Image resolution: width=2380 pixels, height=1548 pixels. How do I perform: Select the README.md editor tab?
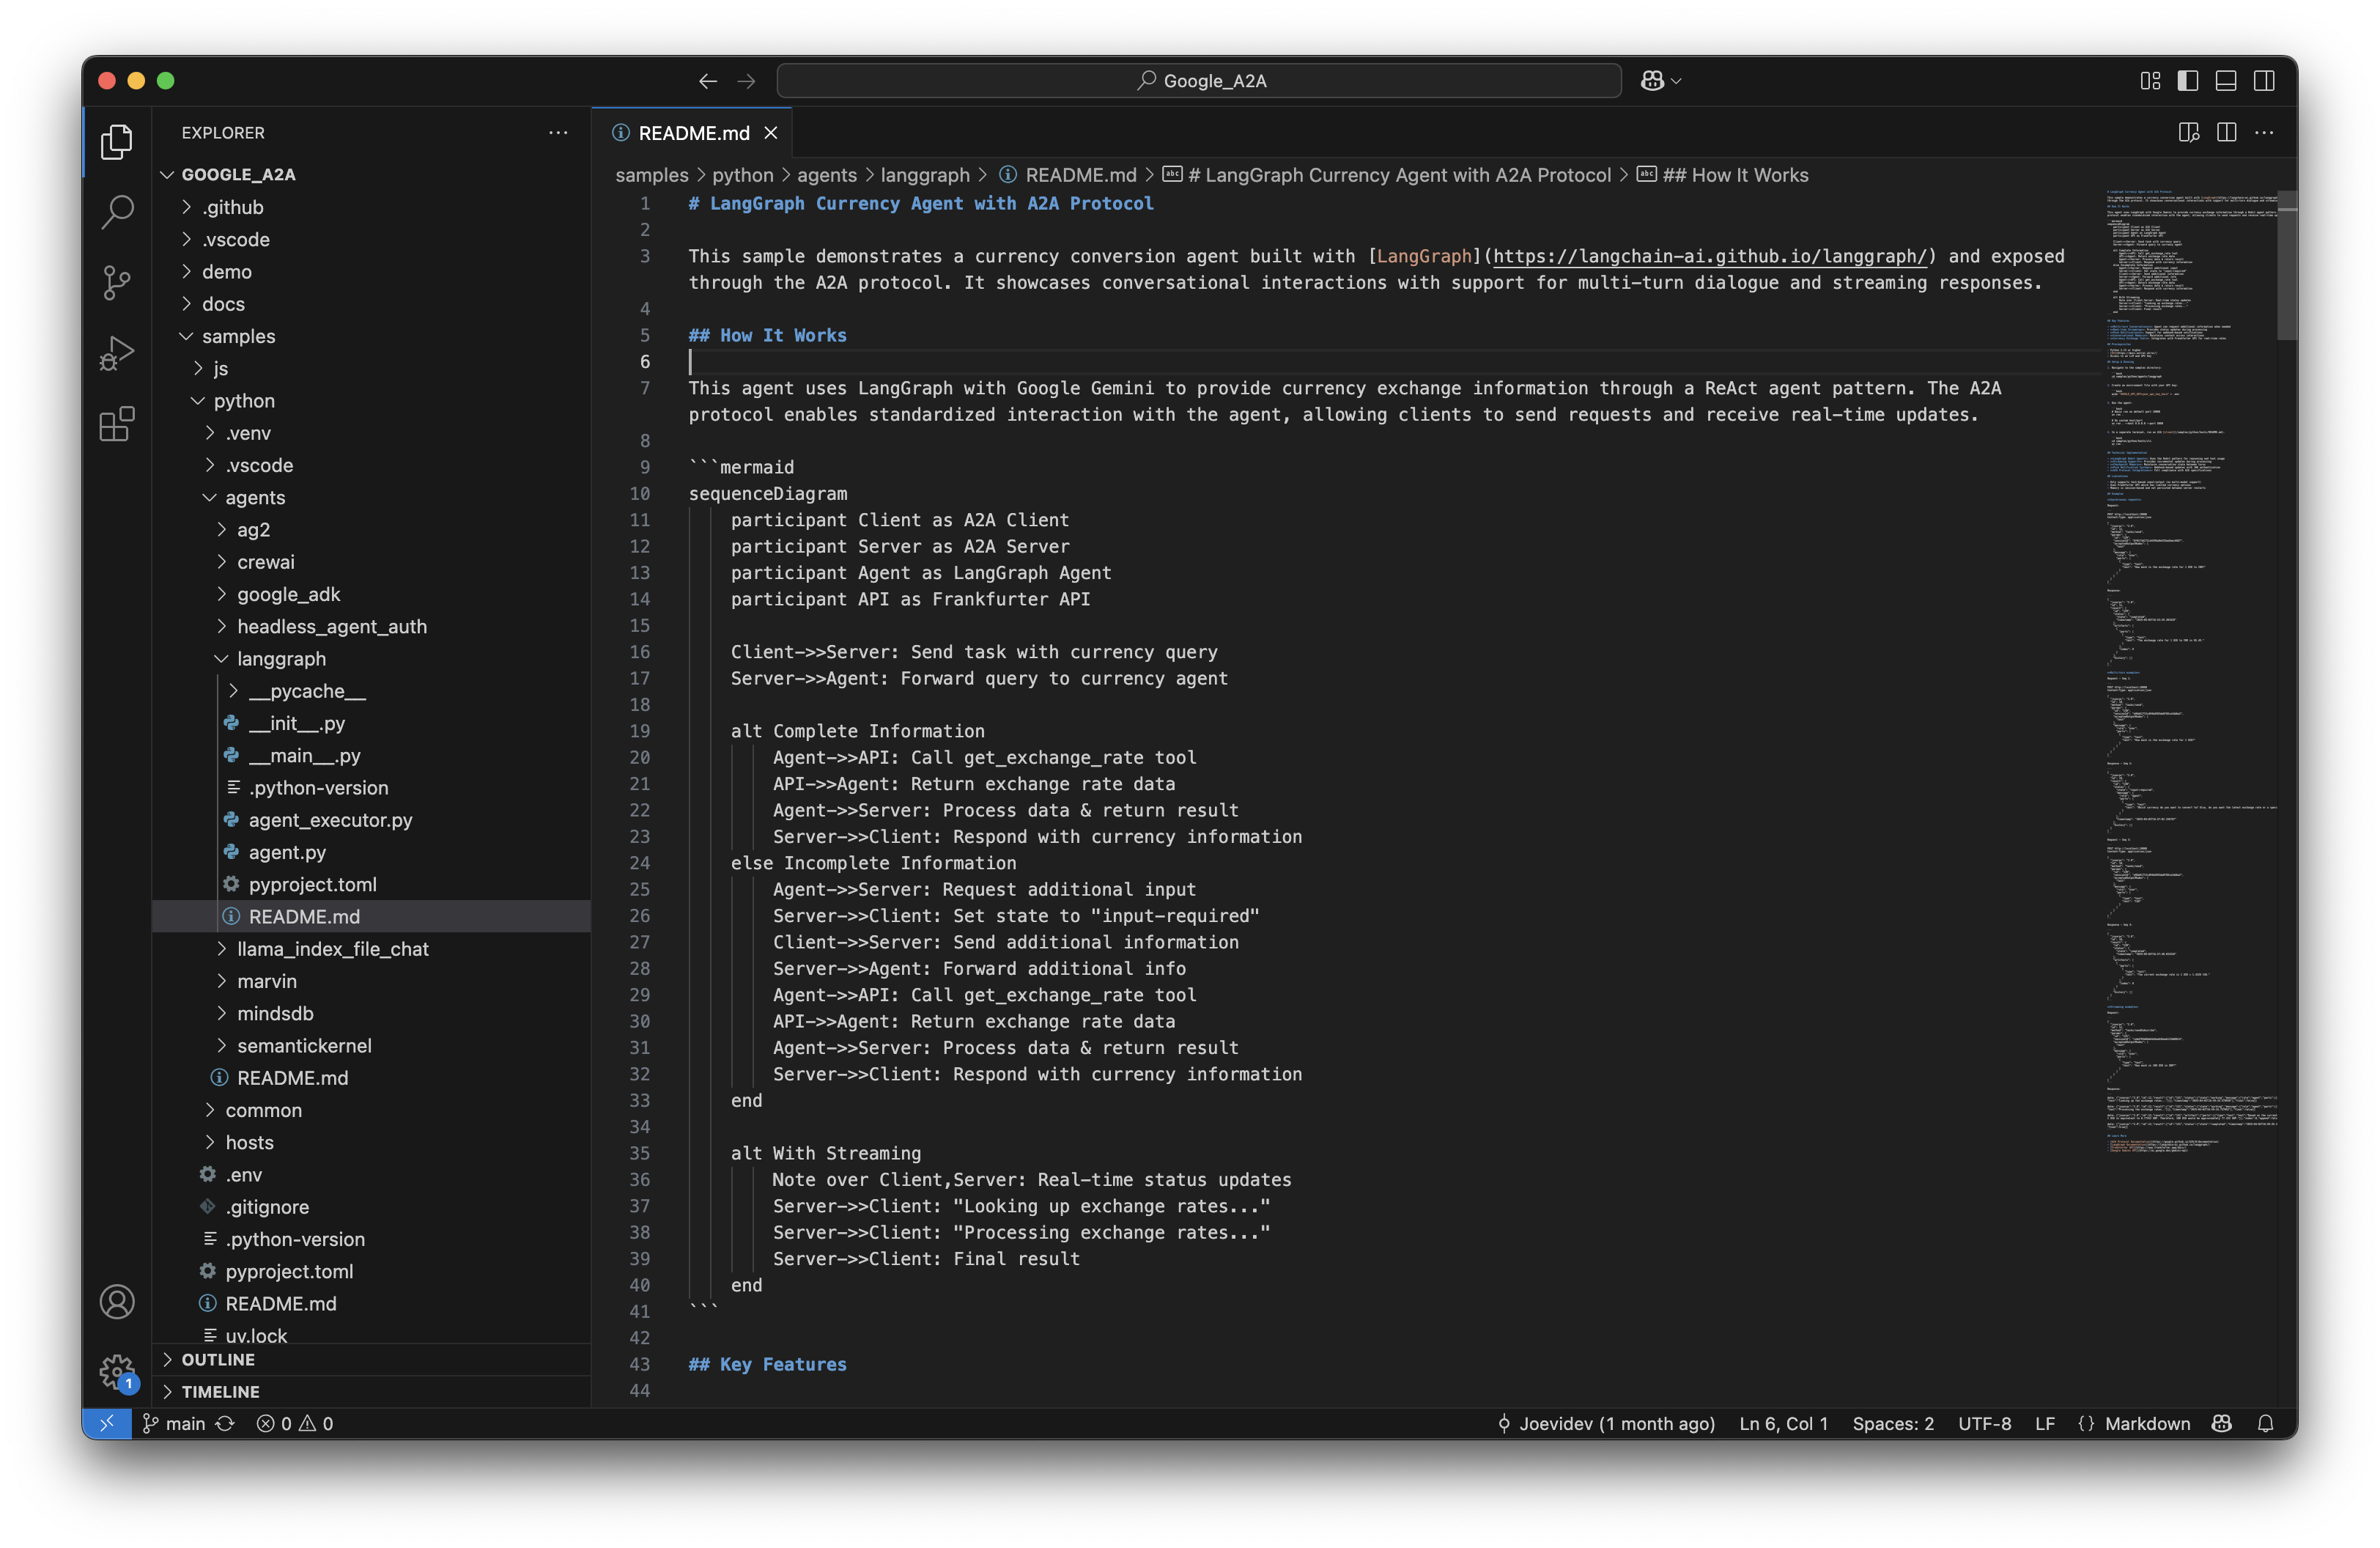pos(693,133)
